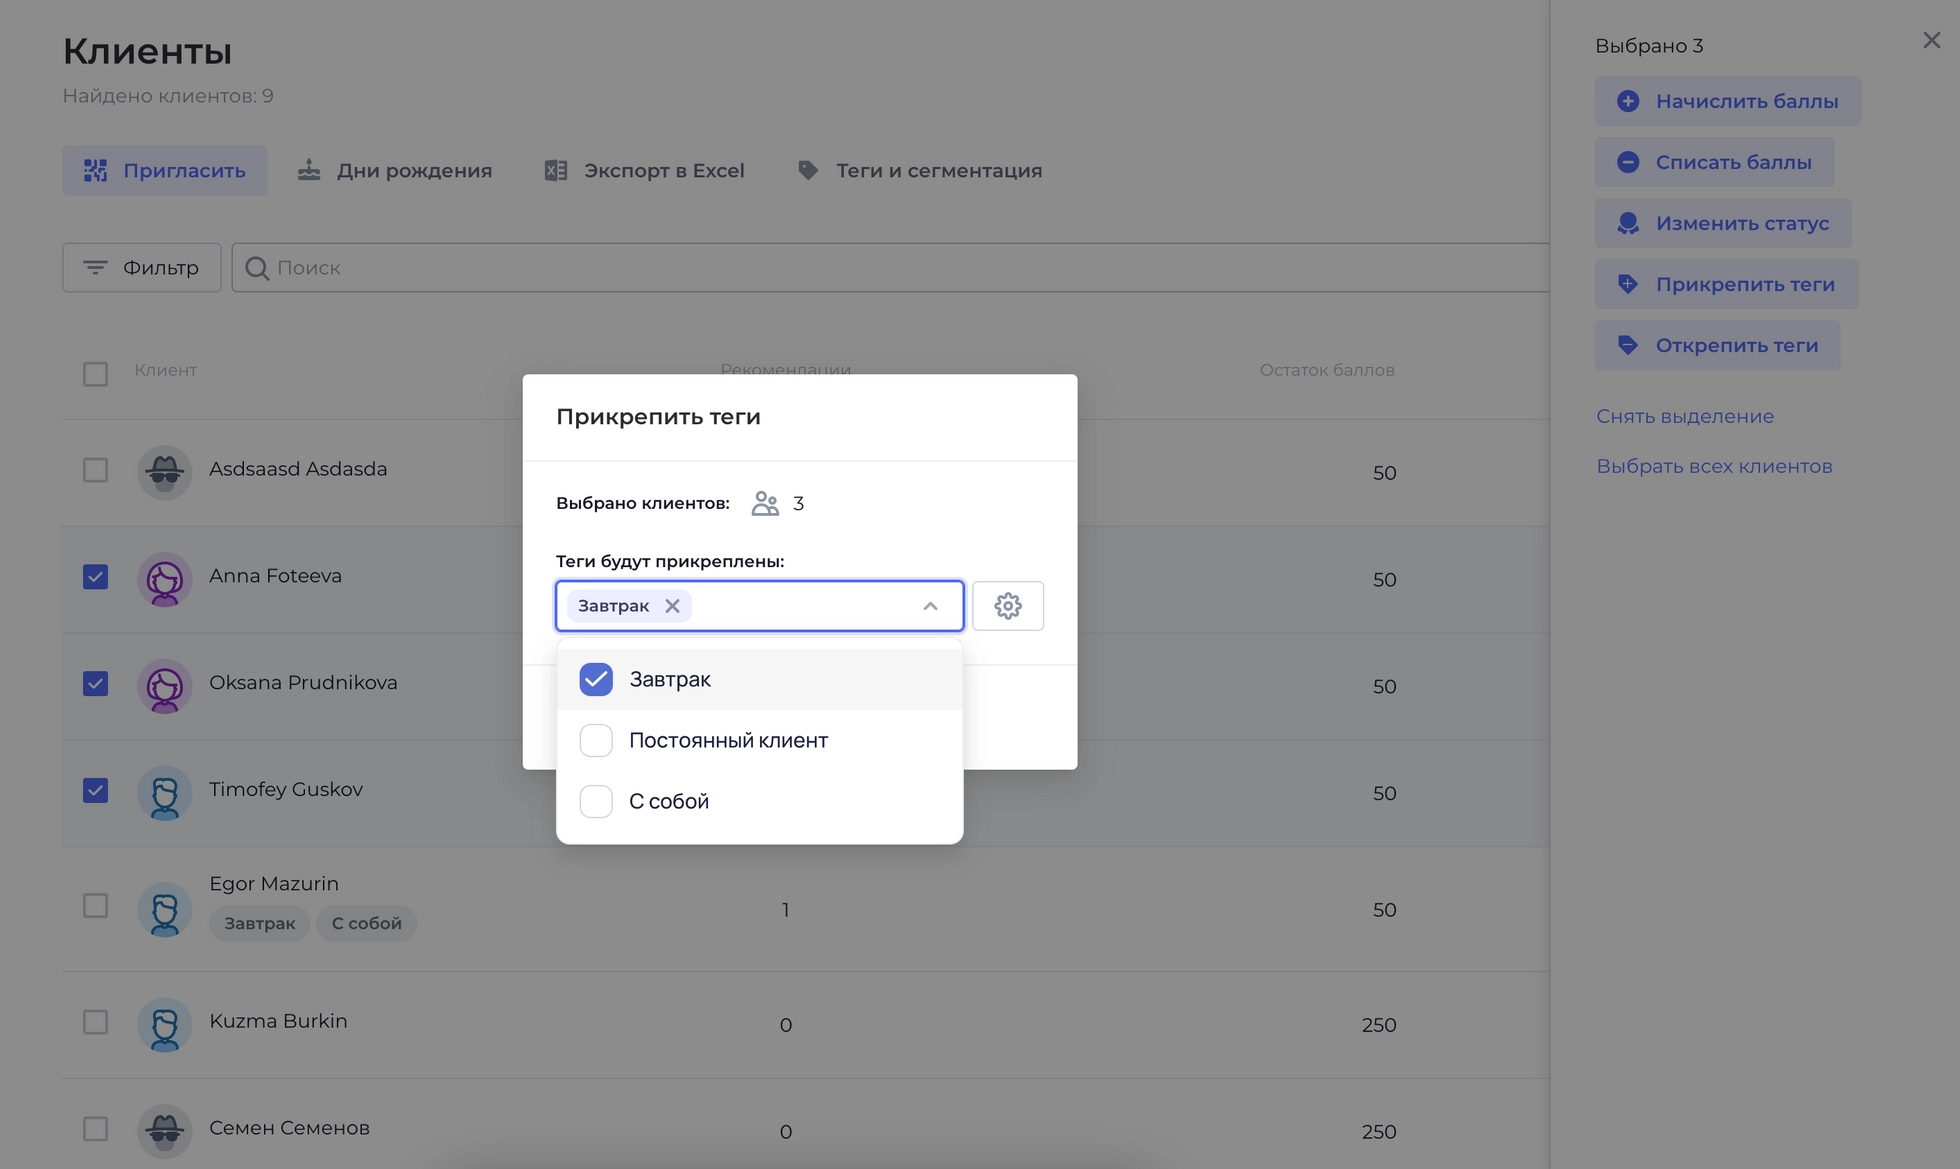The height and width of the screenshot is (1169, 1960).
Task: Open the Фильтр button
Action: [142, 268]
